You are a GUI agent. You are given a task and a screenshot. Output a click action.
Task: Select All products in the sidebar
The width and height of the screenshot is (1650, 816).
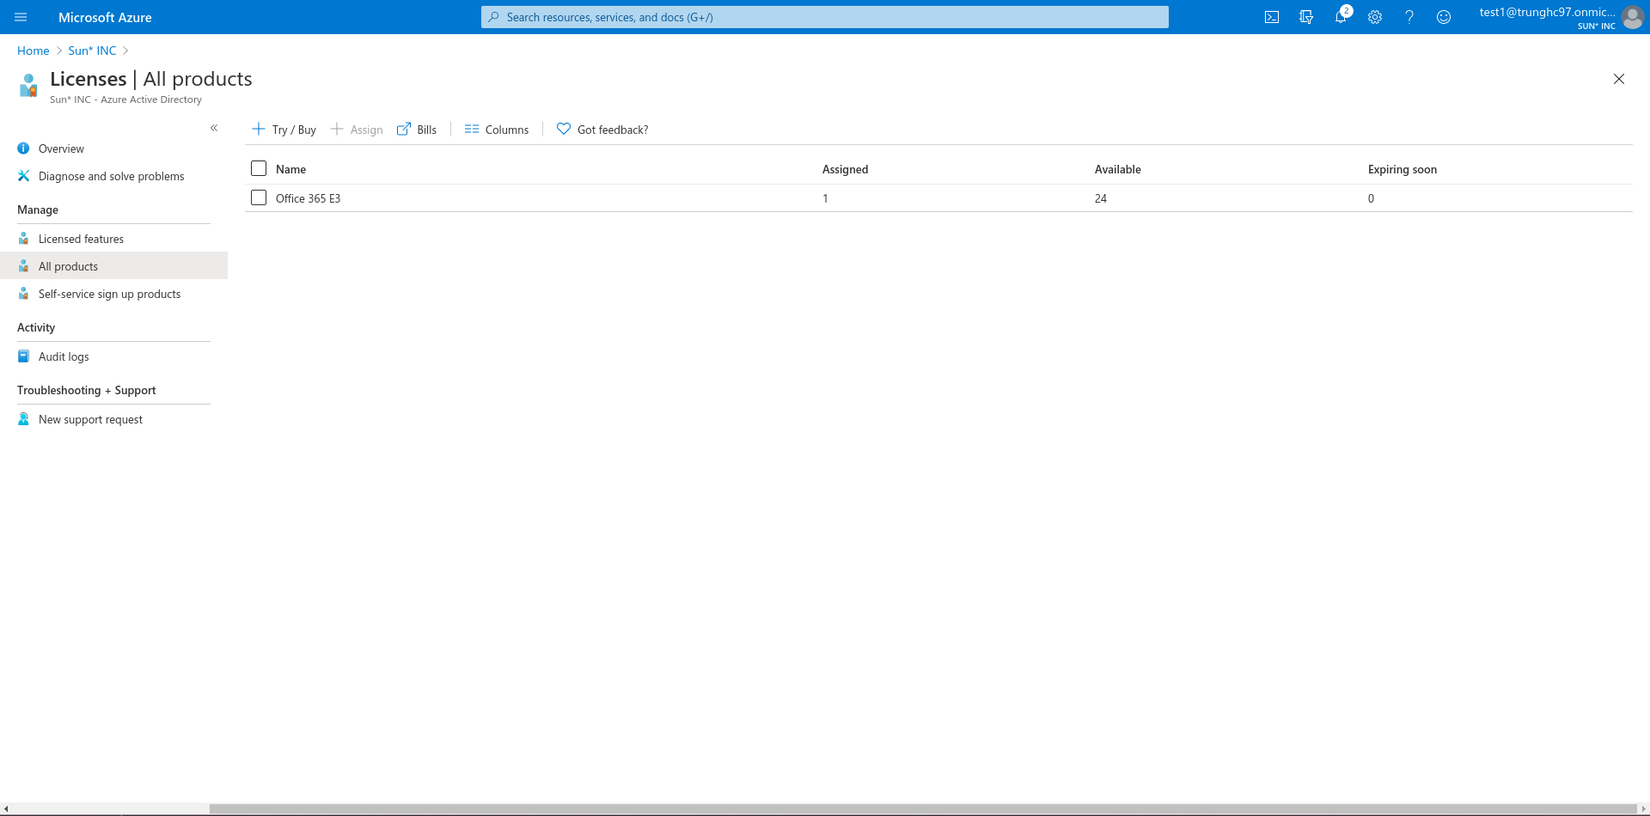pos(68,266)
